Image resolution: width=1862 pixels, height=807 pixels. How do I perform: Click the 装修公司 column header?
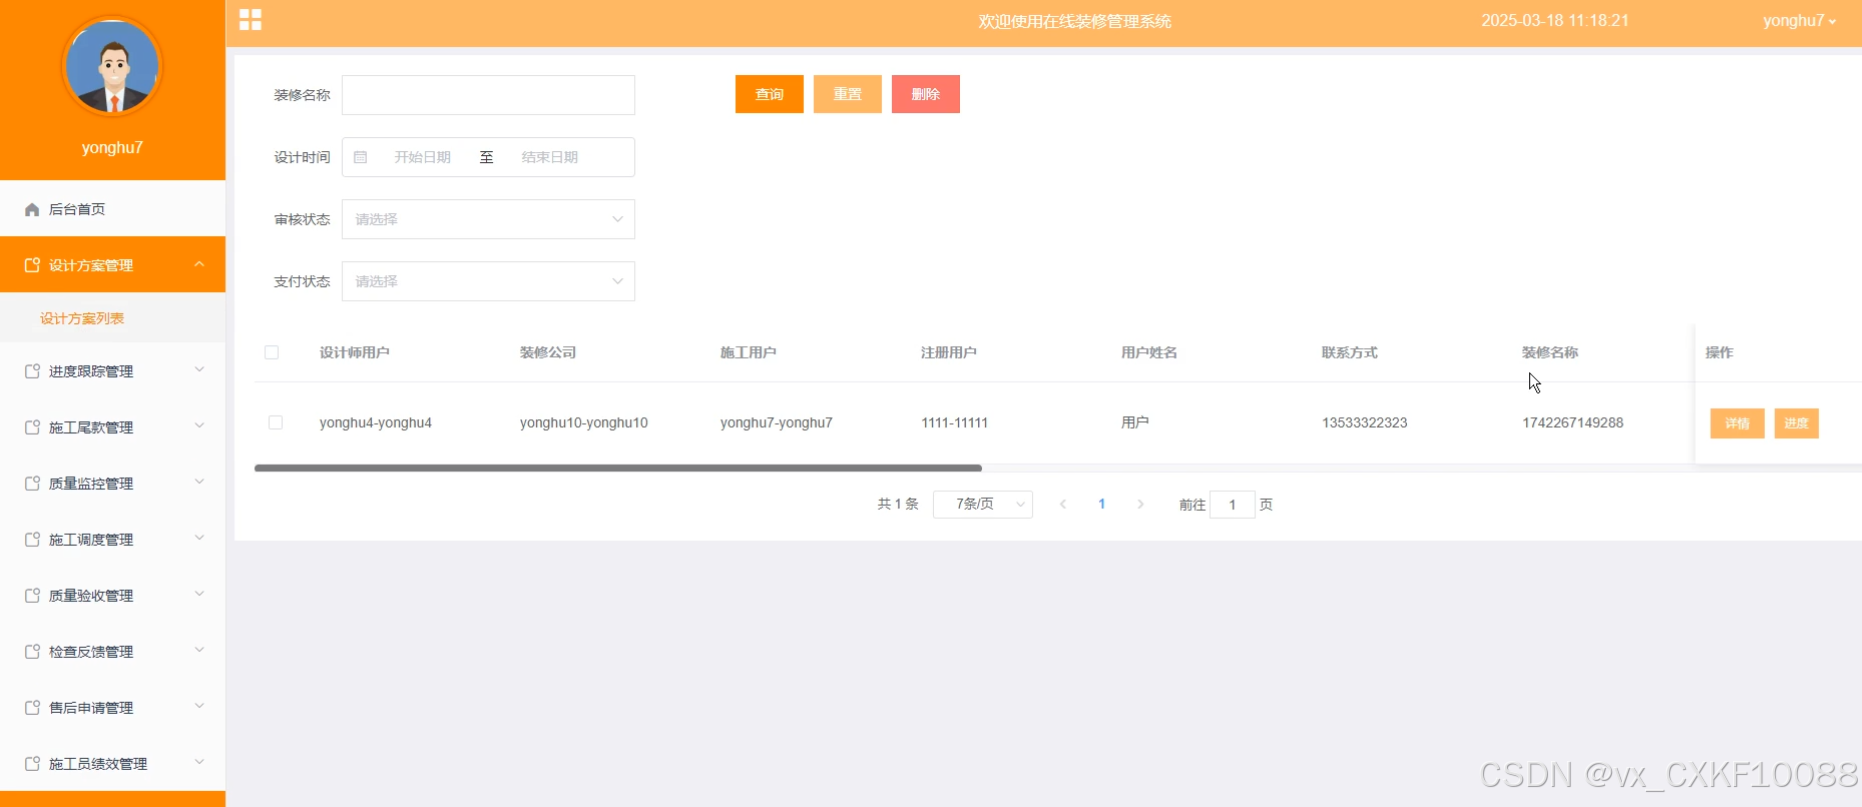tap(548, 352)
